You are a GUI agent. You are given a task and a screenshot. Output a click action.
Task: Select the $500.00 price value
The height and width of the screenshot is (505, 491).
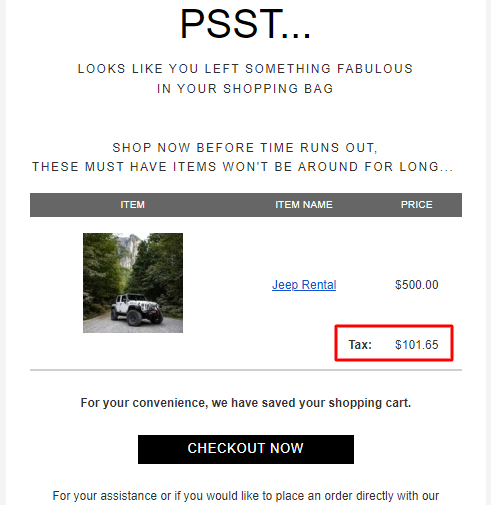pos(416,285)
